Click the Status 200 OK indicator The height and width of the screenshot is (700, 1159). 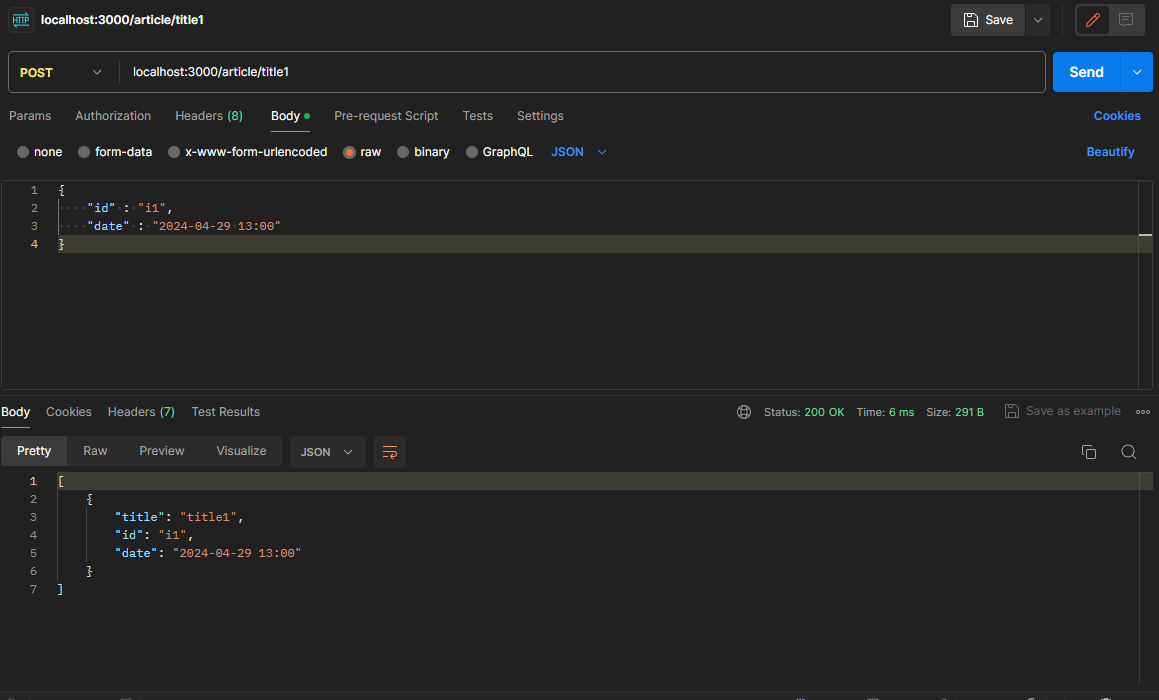[x=803, y=412]
